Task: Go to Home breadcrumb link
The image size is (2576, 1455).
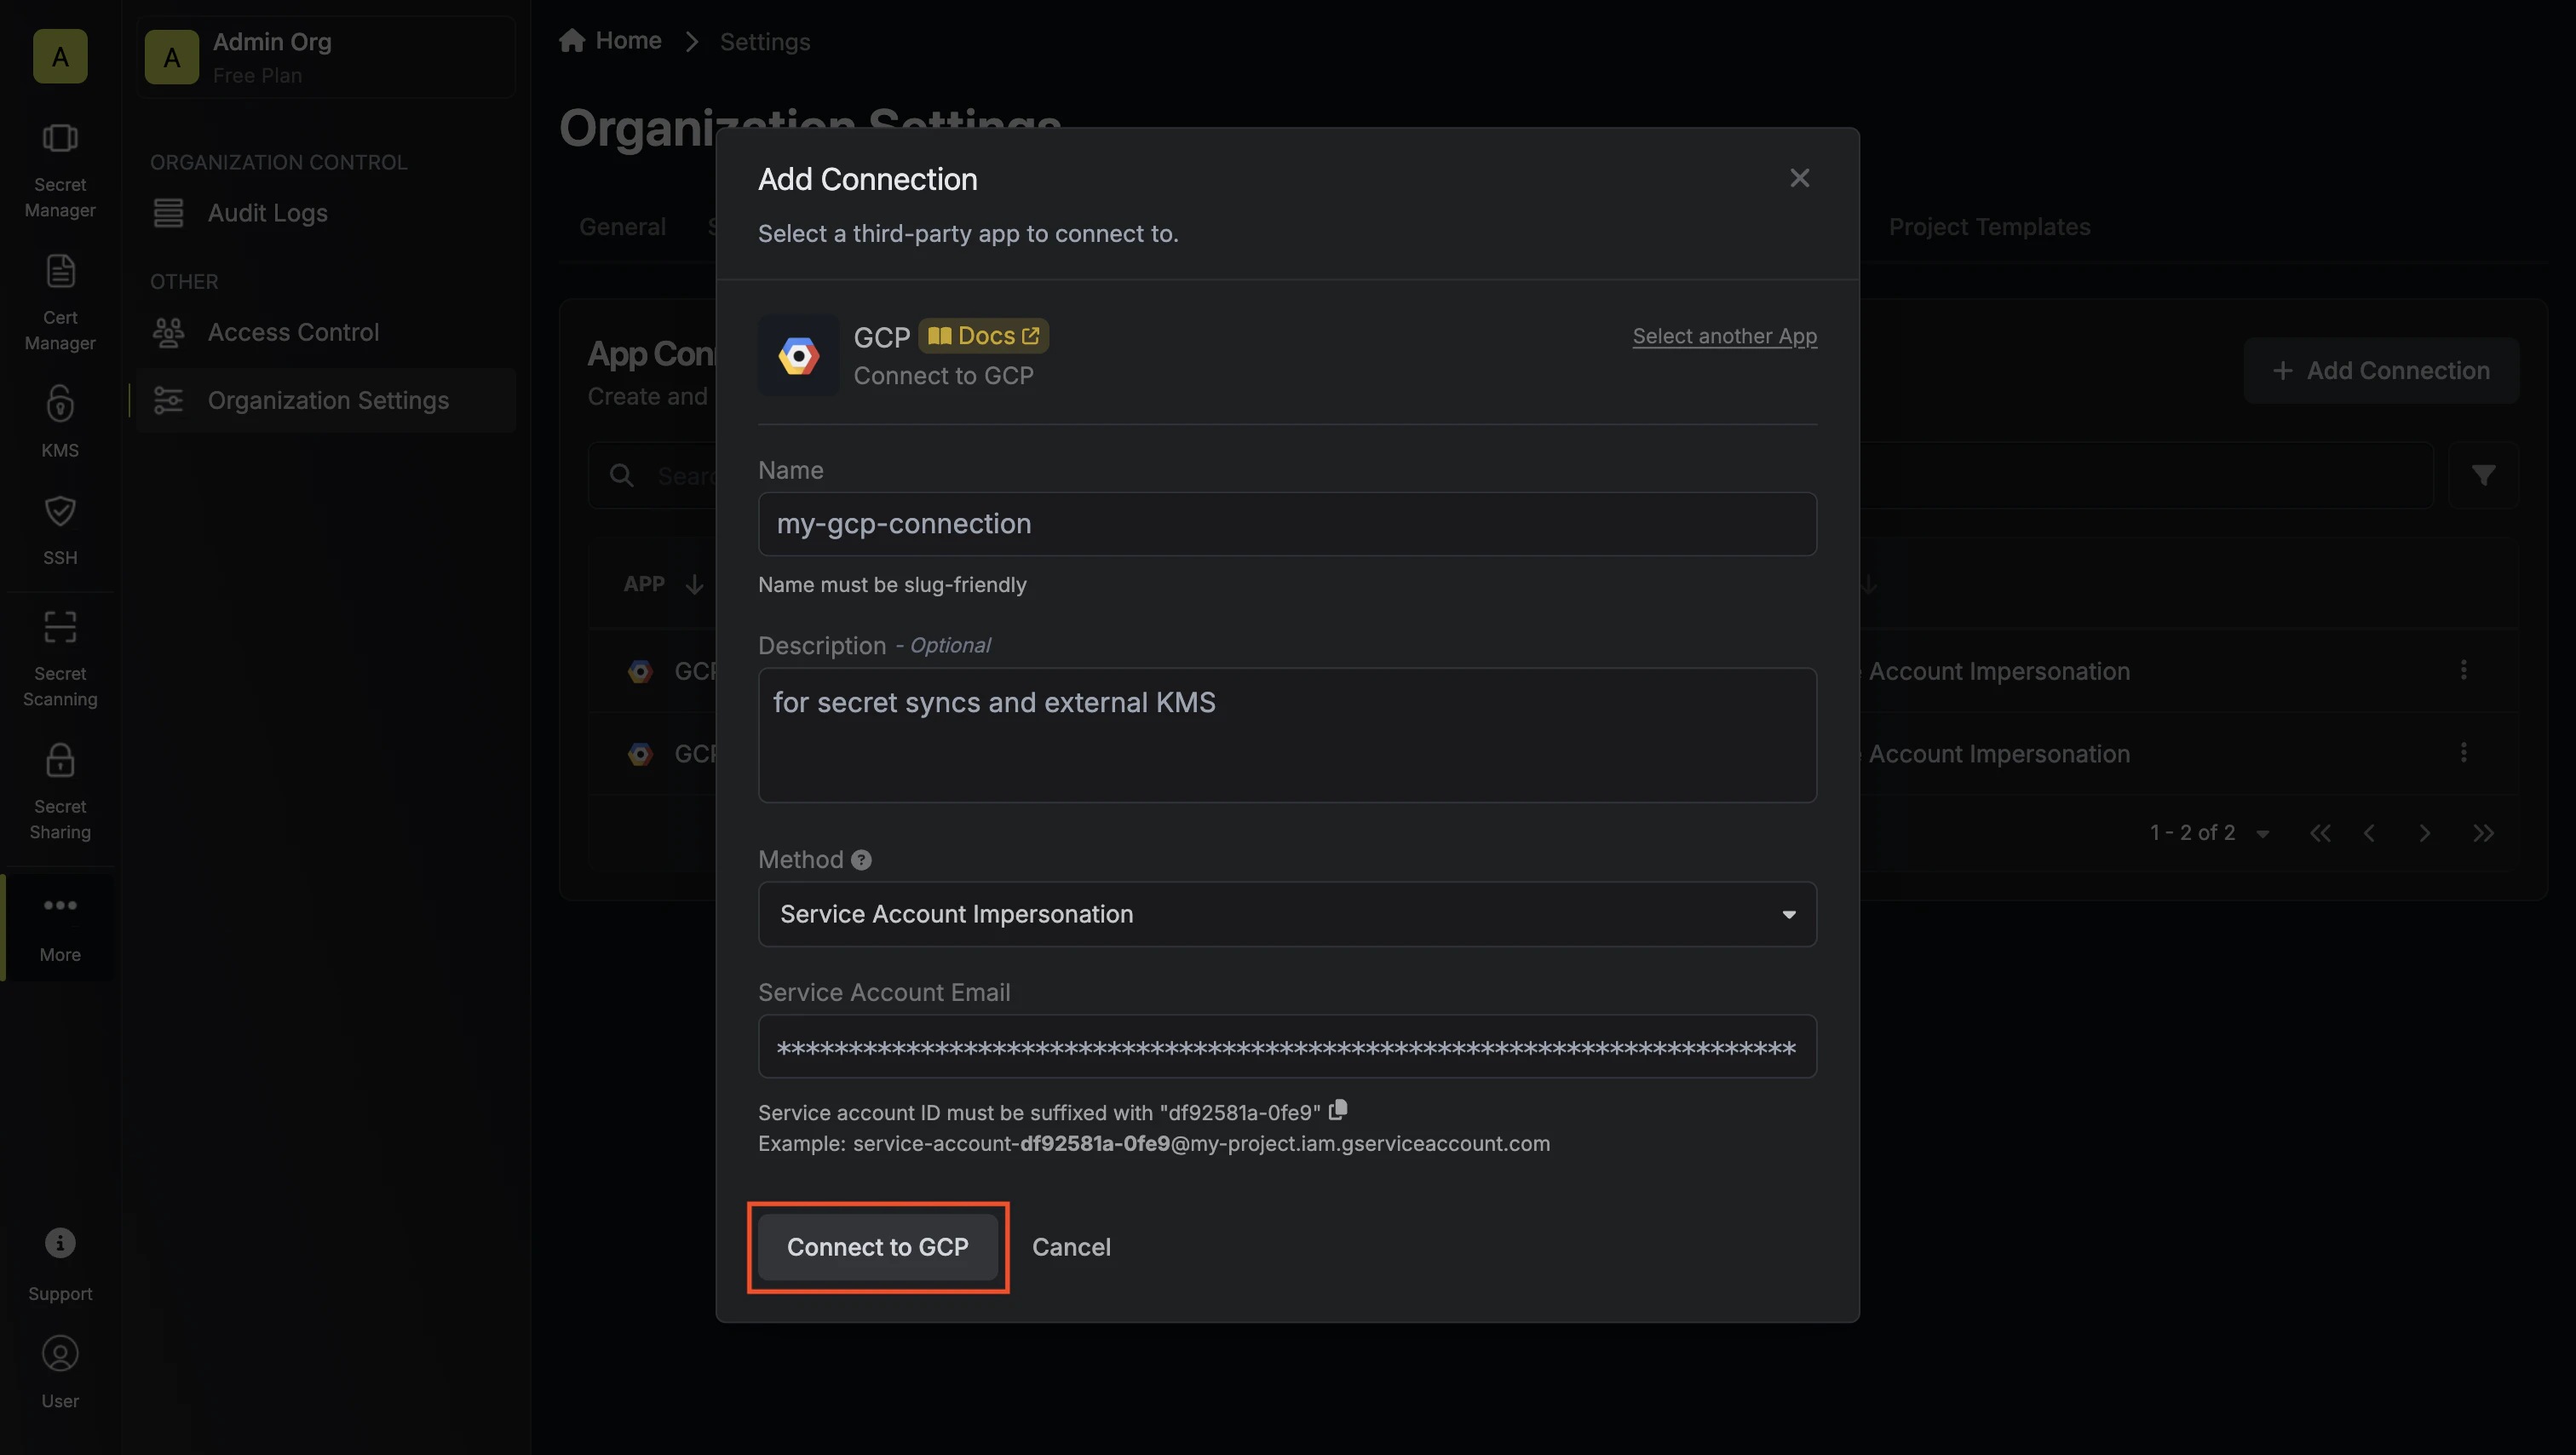Action: (x=628, y=40)
